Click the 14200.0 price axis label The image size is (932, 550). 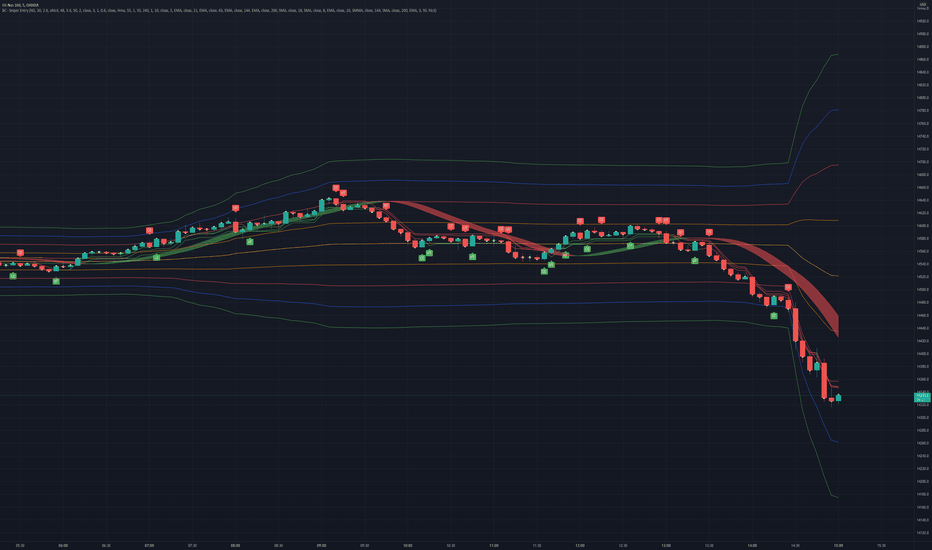click(x=922, y=482)
